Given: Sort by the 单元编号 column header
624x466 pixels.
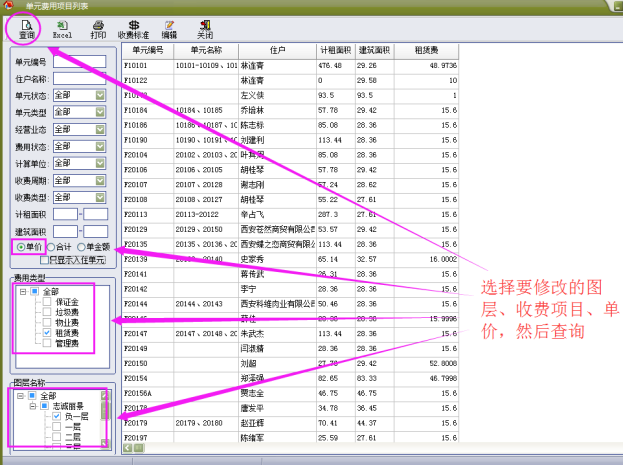Looking at the screenshot, I should click(x=148, y=51).
